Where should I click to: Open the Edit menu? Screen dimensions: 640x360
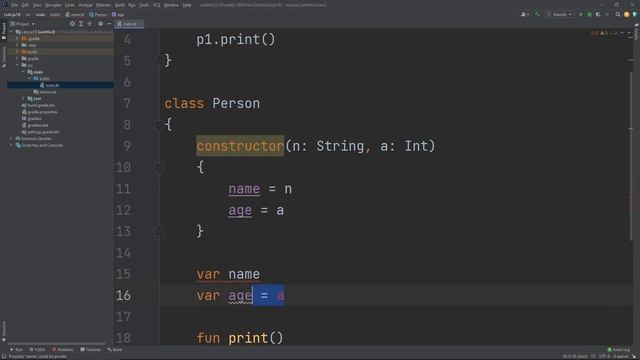(x=25, y=5)
